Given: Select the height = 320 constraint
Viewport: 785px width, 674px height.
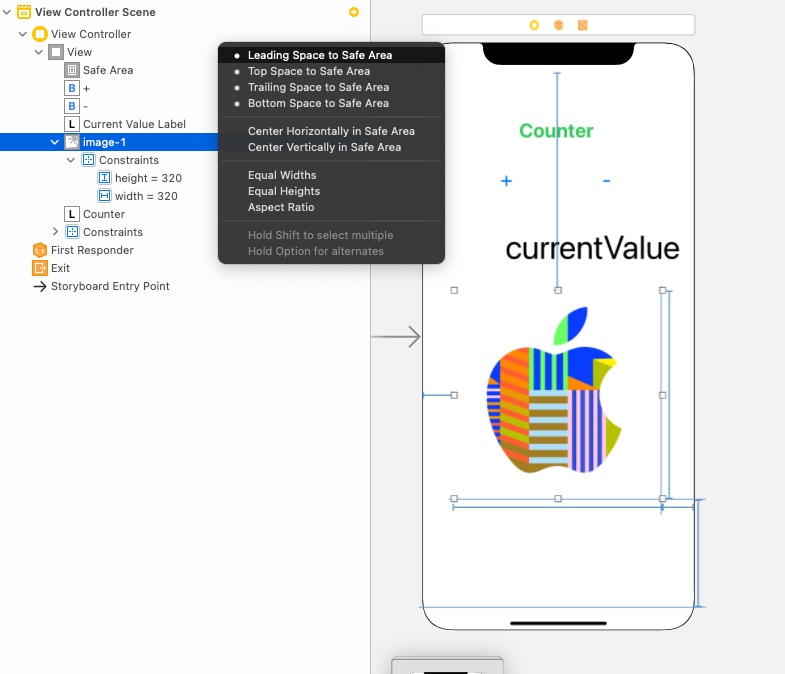Looking at the screenshot, I should tap(148, 178).
